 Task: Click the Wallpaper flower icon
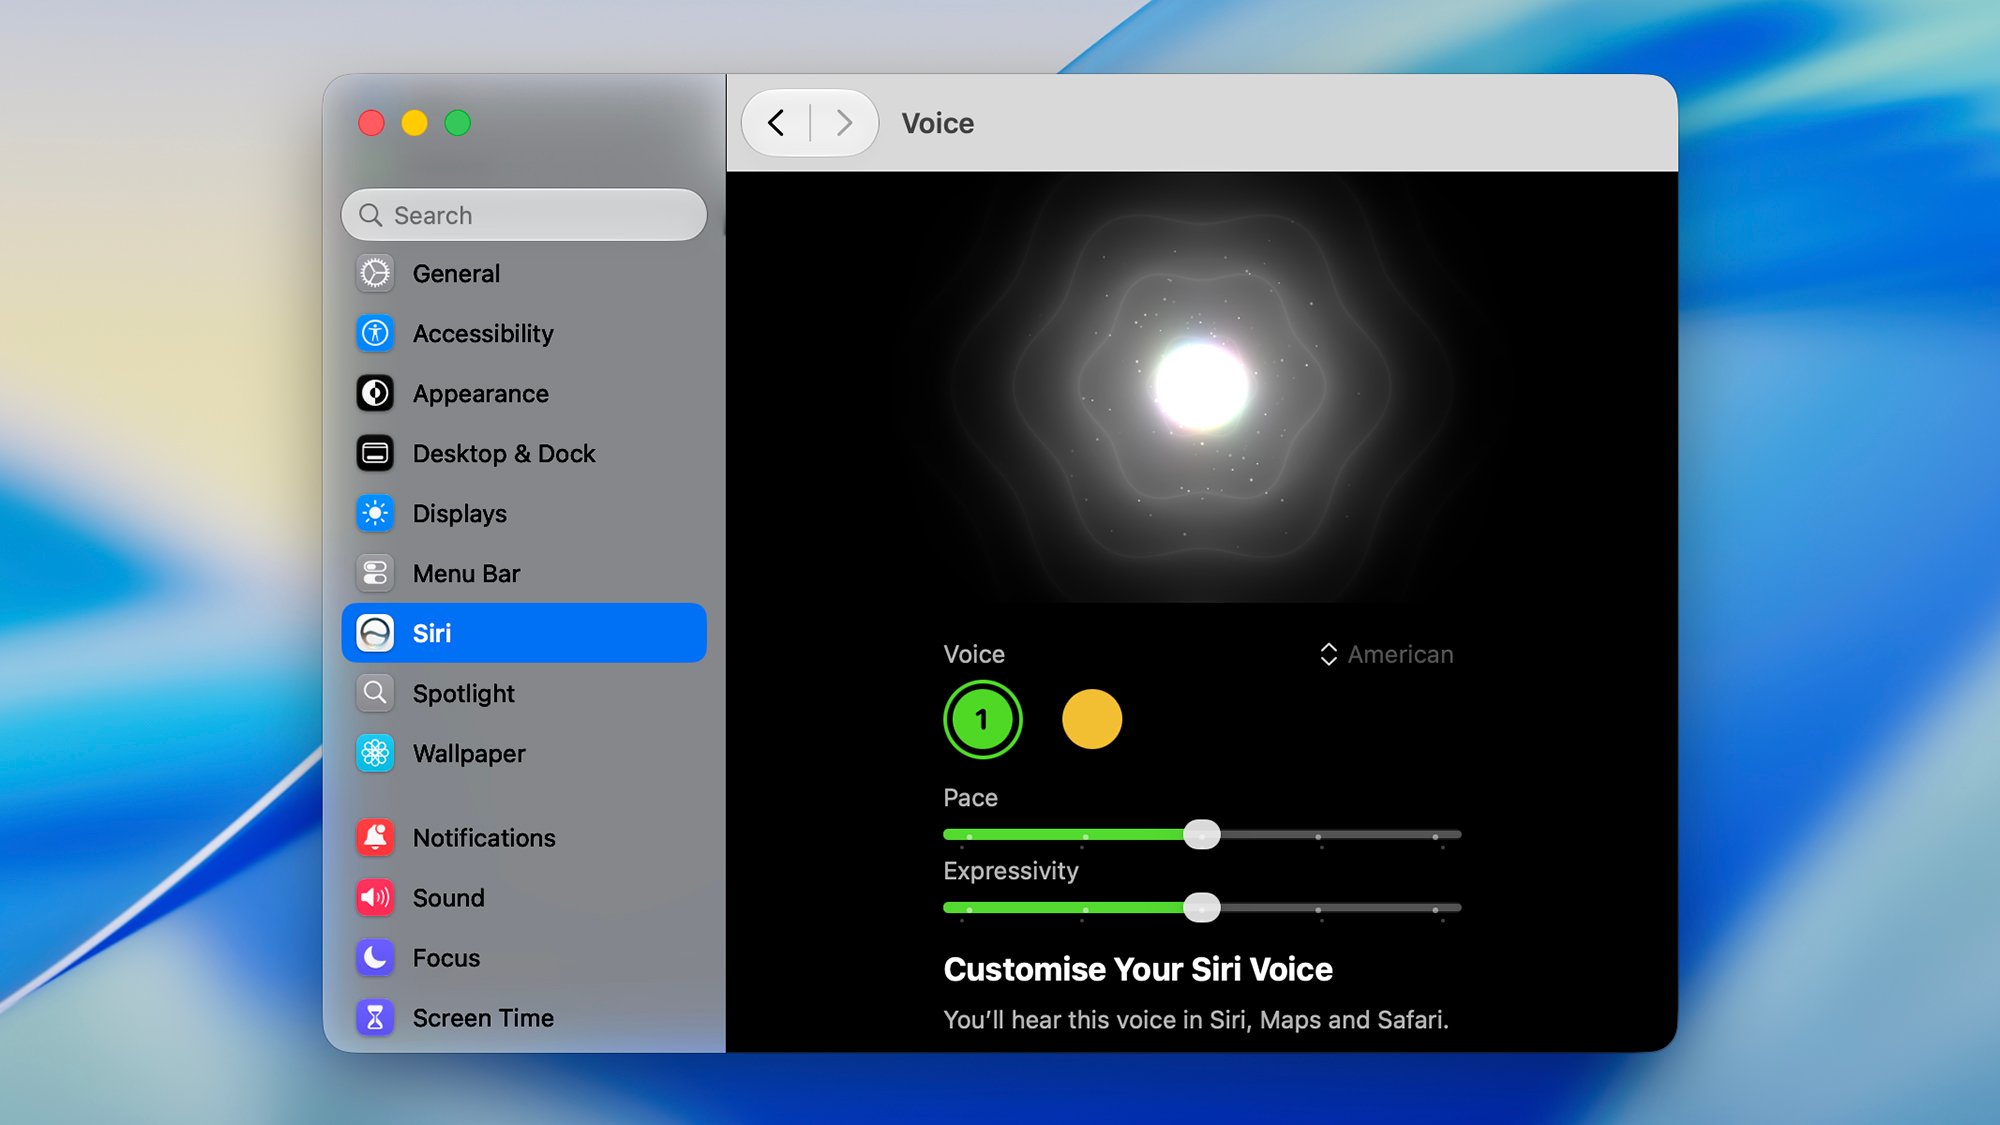(x=375, y=753)
